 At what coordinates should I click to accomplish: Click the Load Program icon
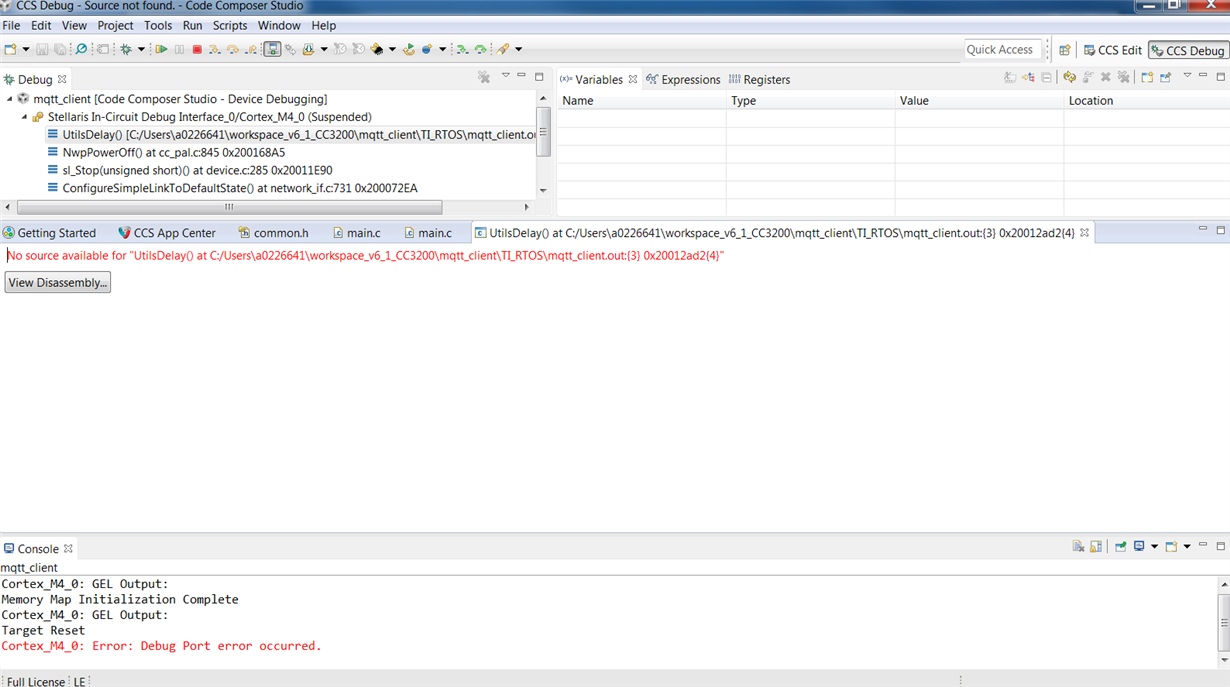pos(308,49)
